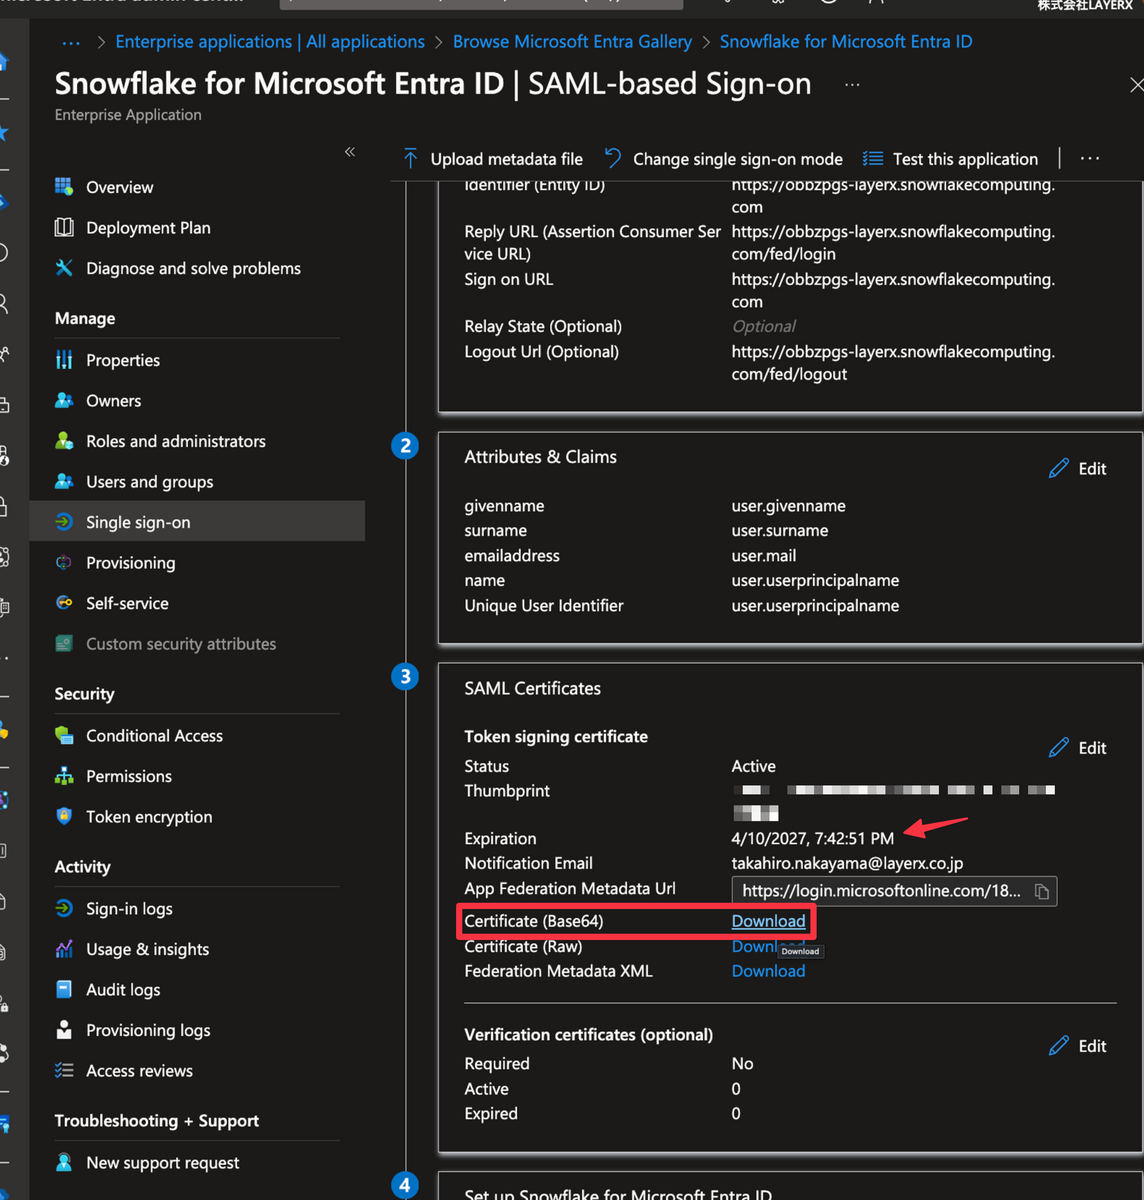Click the Active status value

point(754,766)
